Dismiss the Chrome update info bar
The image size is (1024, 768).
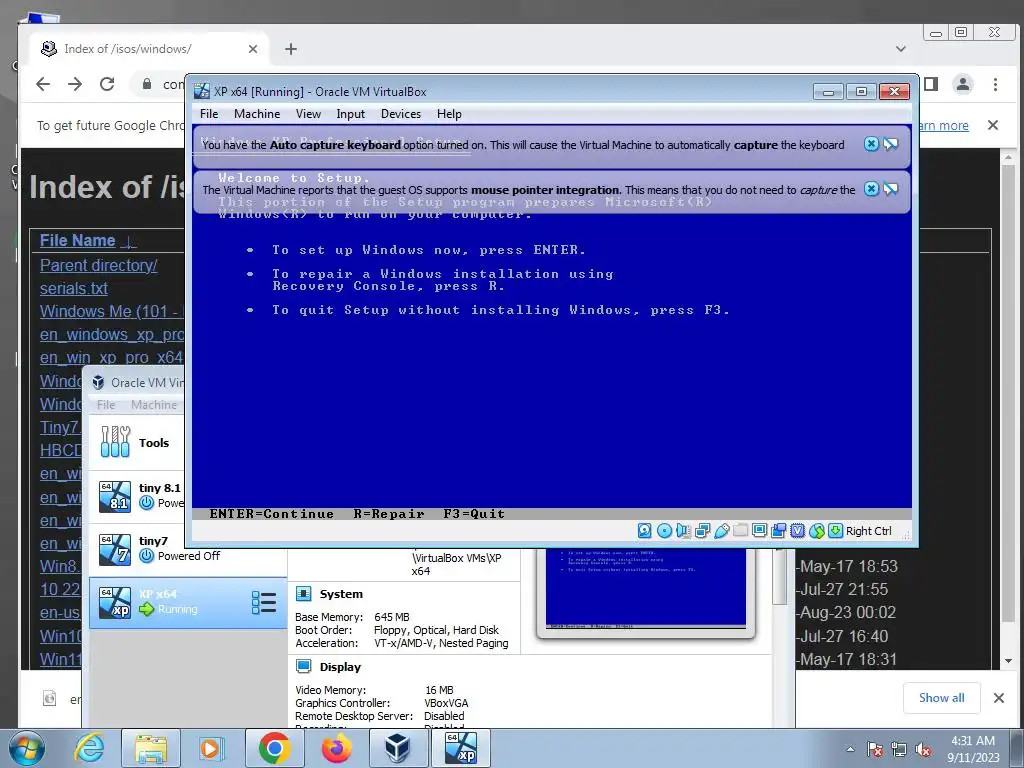[x=993, y=125]
